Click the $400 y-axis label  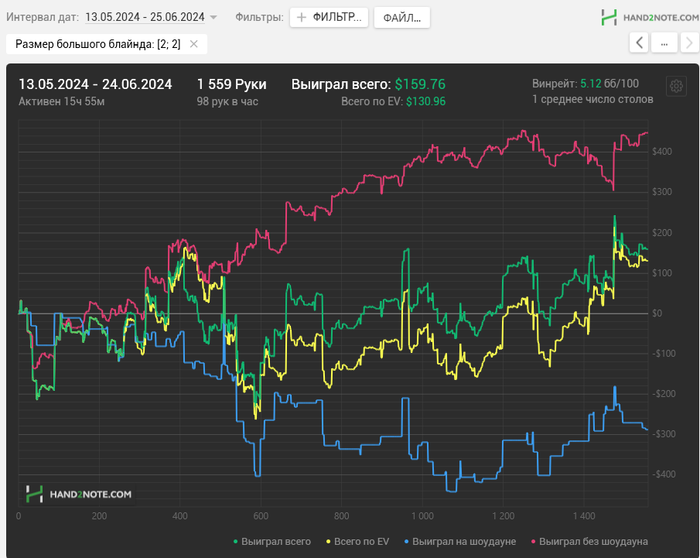[662, 151]
